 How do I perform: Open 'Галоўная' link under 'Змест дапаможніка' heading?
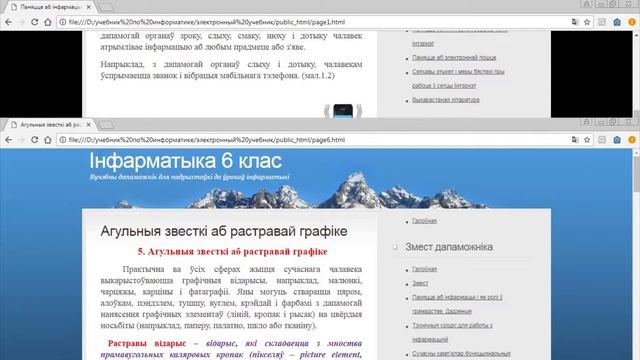click(x=424, y=269)
